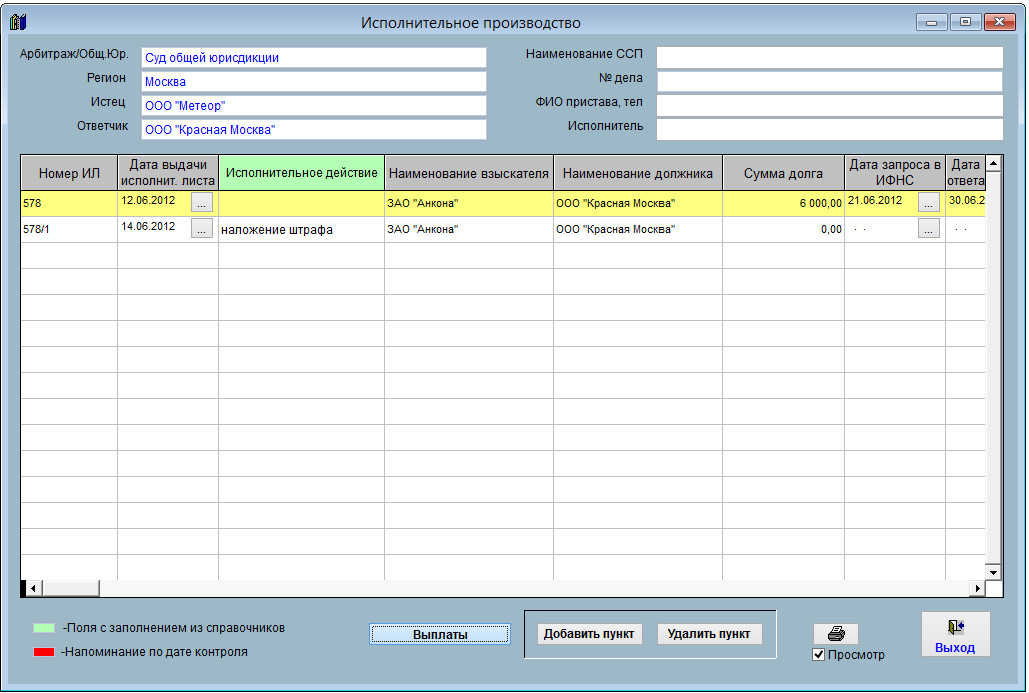Select the Регион field with Москва
The height and width of the screenshot is (693, 1029).
coord(313,82)
